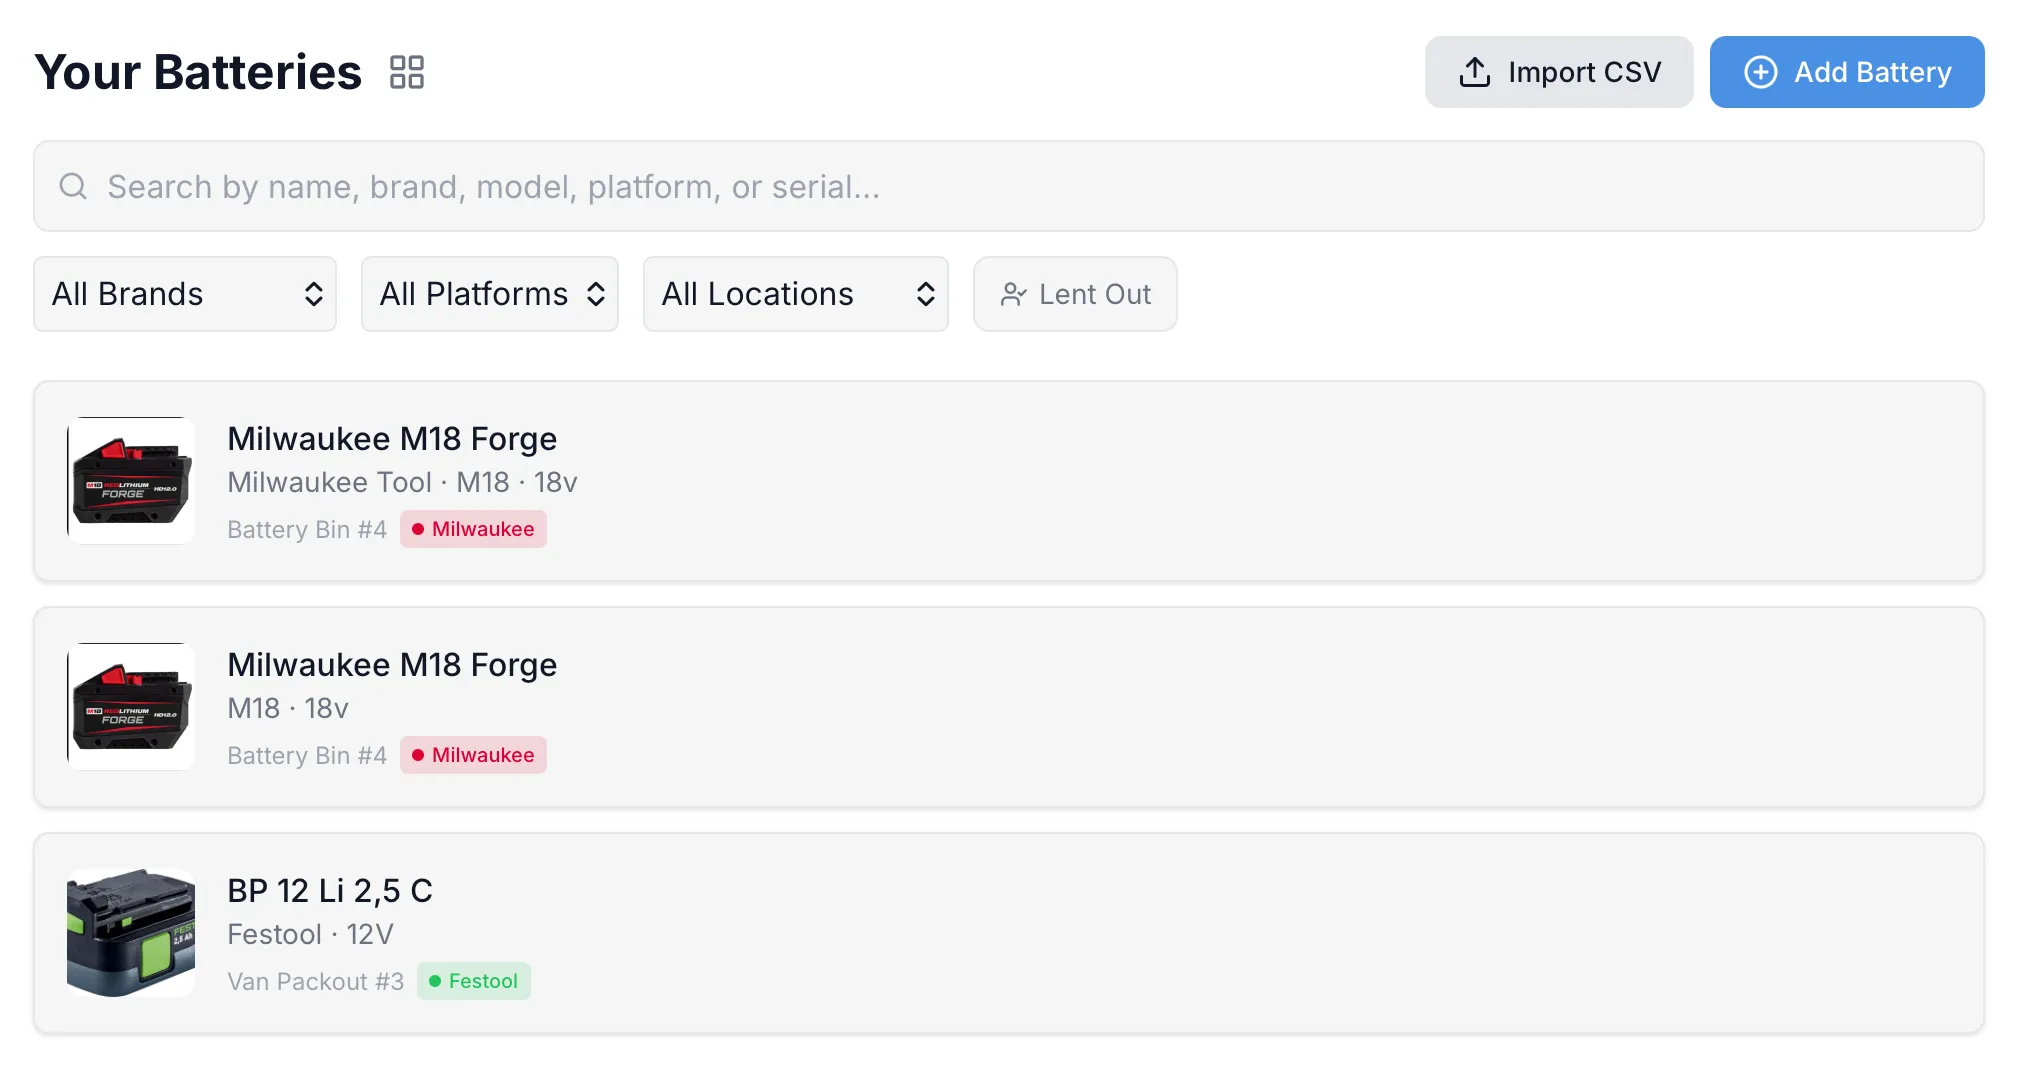This screenshot has width=2022, height=1088.
Task: Click the search input field
Action: click(x=1010, y=186)
